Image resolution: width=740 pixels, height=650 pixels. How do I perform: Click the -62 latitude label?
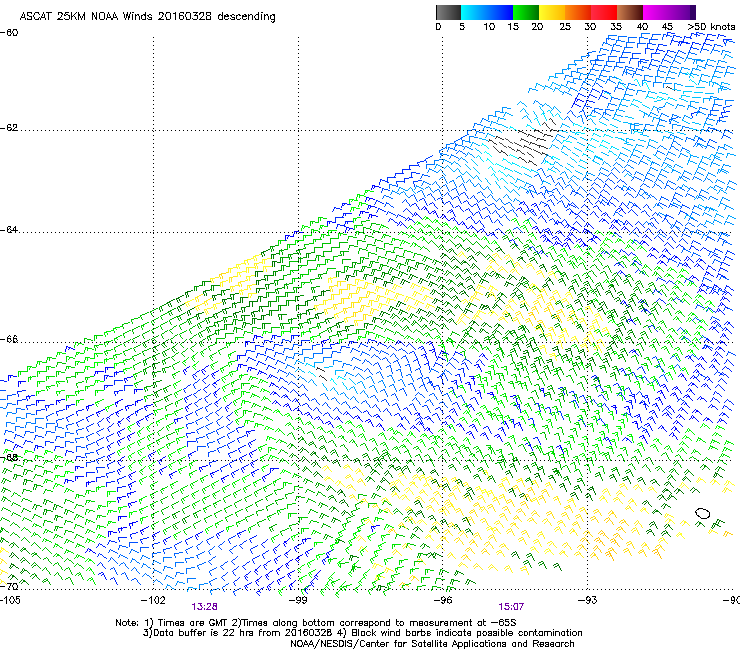click(x=9, y=128)
